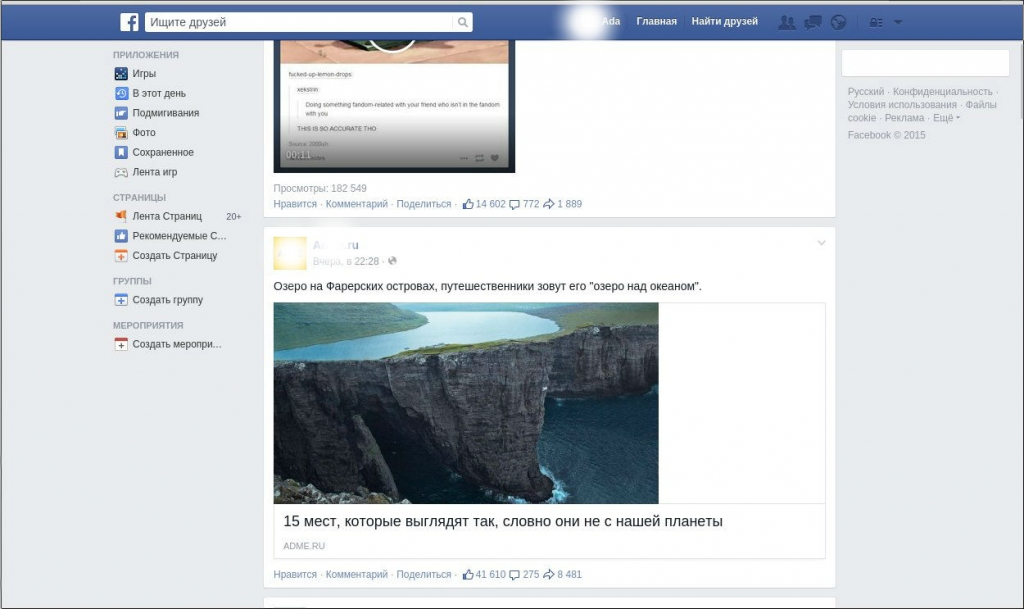Click the globe audience icon beside Вчера, в 22:28
1024x609 pixels.
point(392,261)
